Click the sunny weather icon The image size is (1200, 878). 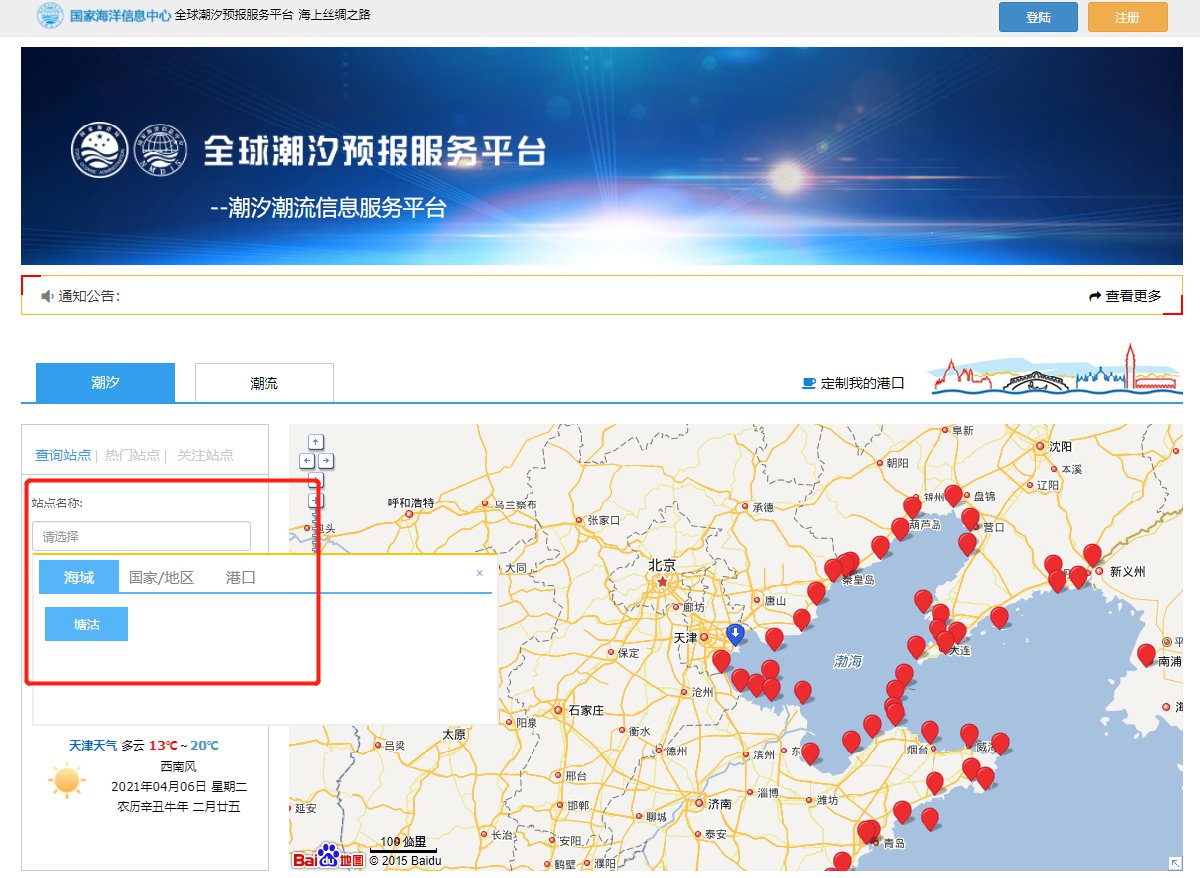click(x=67, y=779)
